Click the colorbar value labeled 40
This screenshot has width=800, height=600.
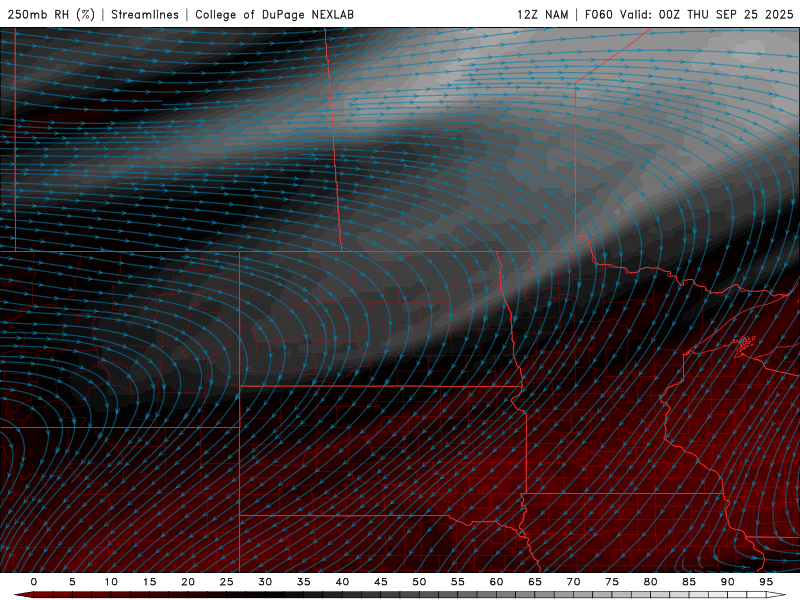point(342,582)
